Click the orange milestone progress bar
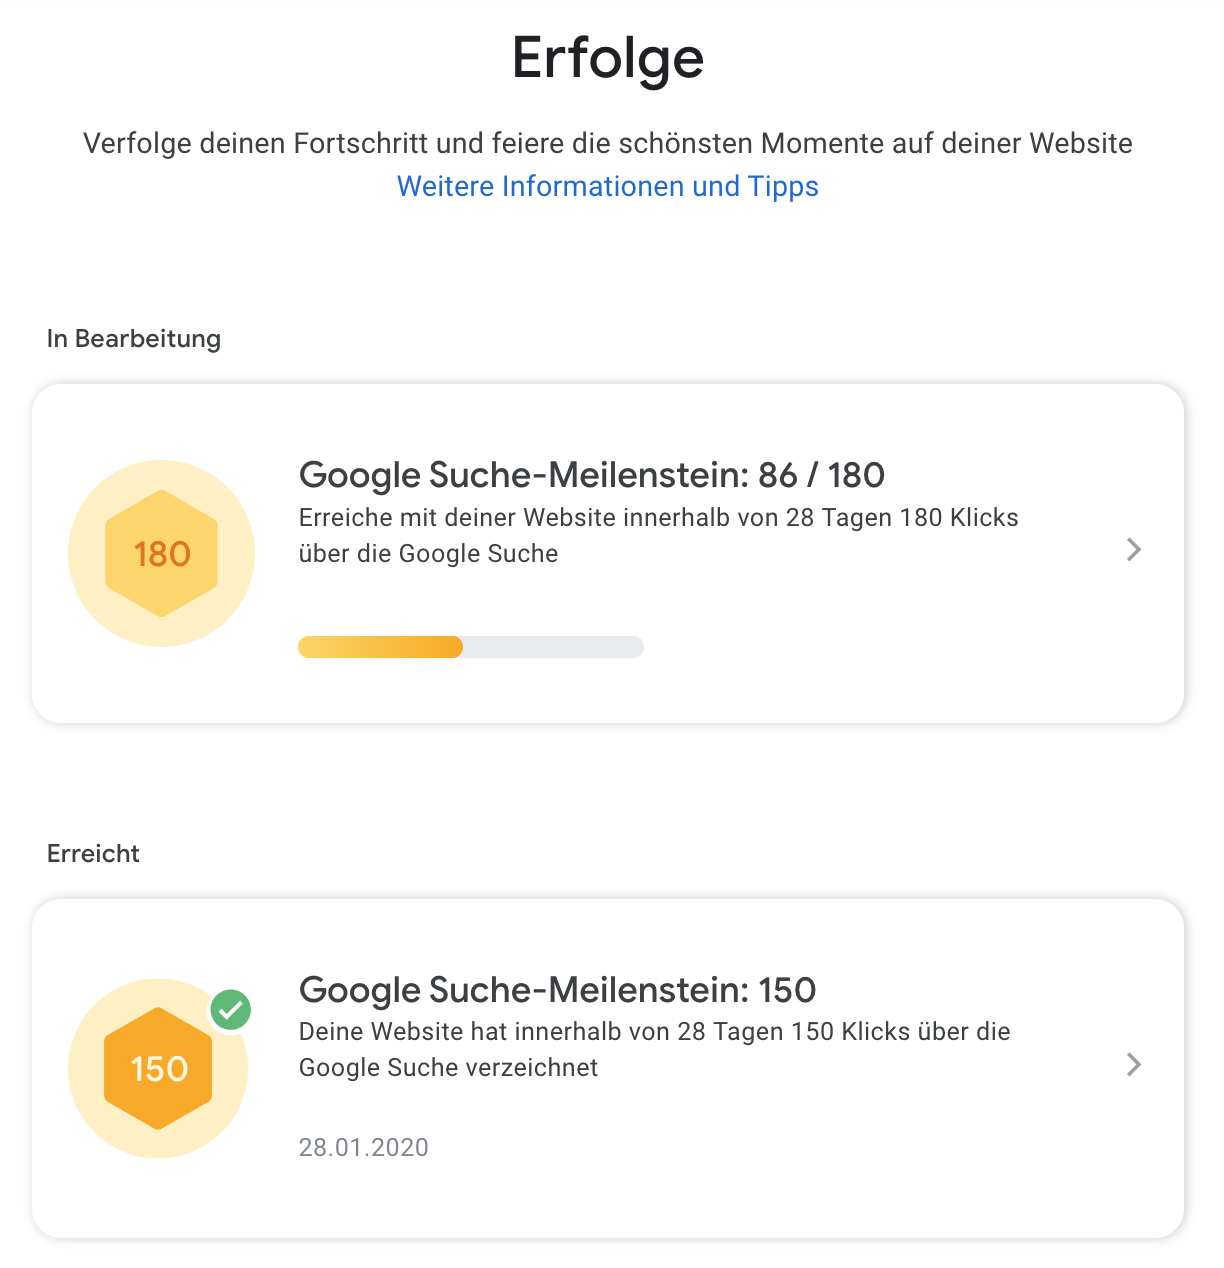The width and height of the screenshot is (1224, 1268). pos(380,647)
